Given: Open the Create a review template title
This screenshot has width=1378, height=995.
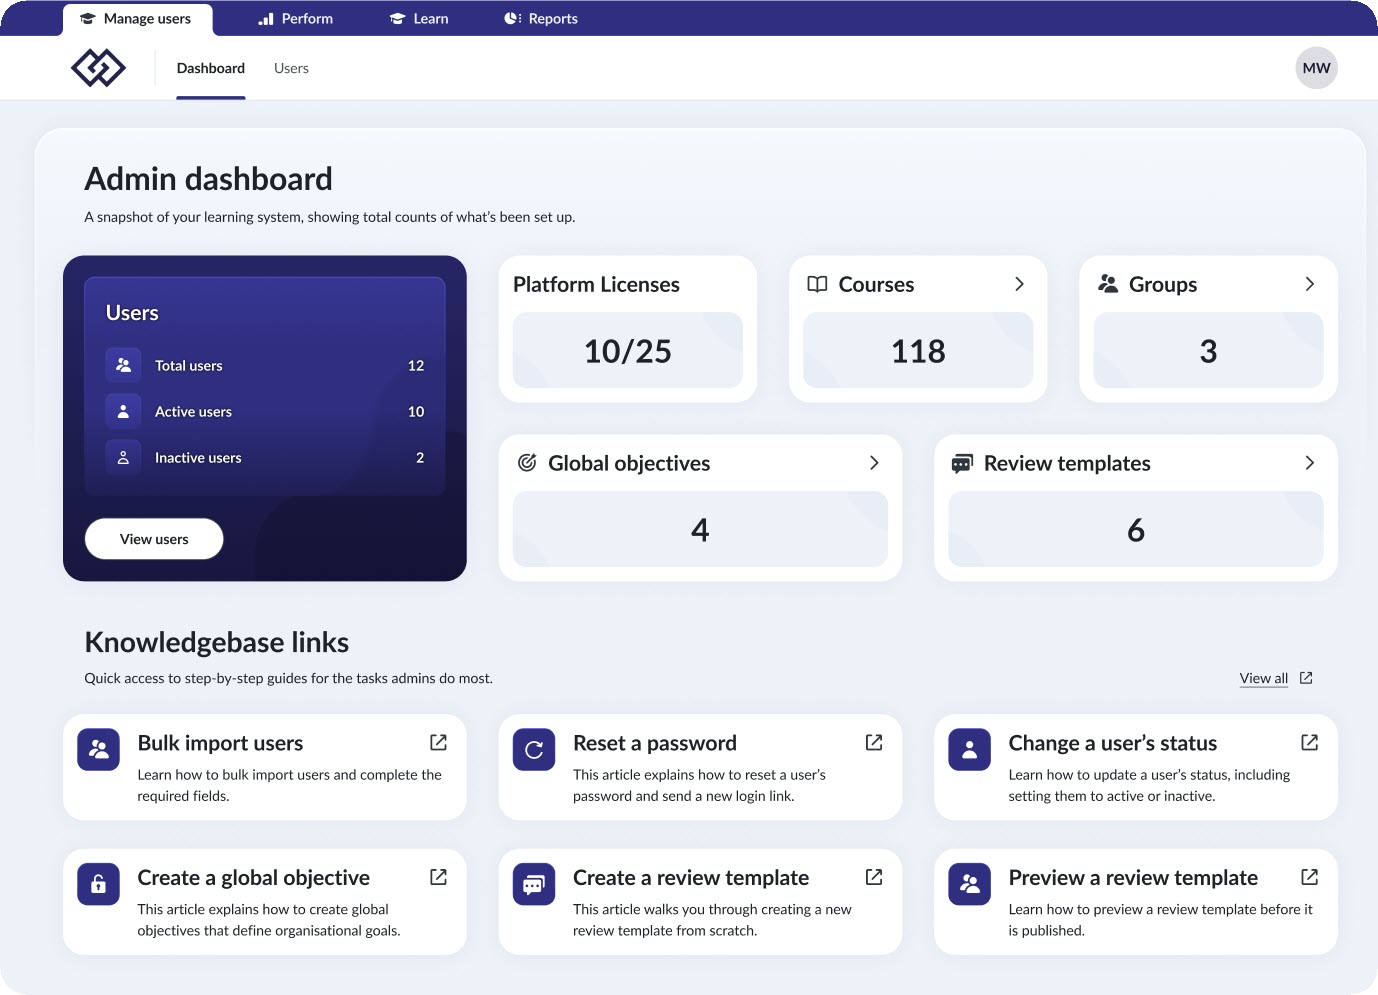Looking at the screenshot, I should (x=691, y=878).
